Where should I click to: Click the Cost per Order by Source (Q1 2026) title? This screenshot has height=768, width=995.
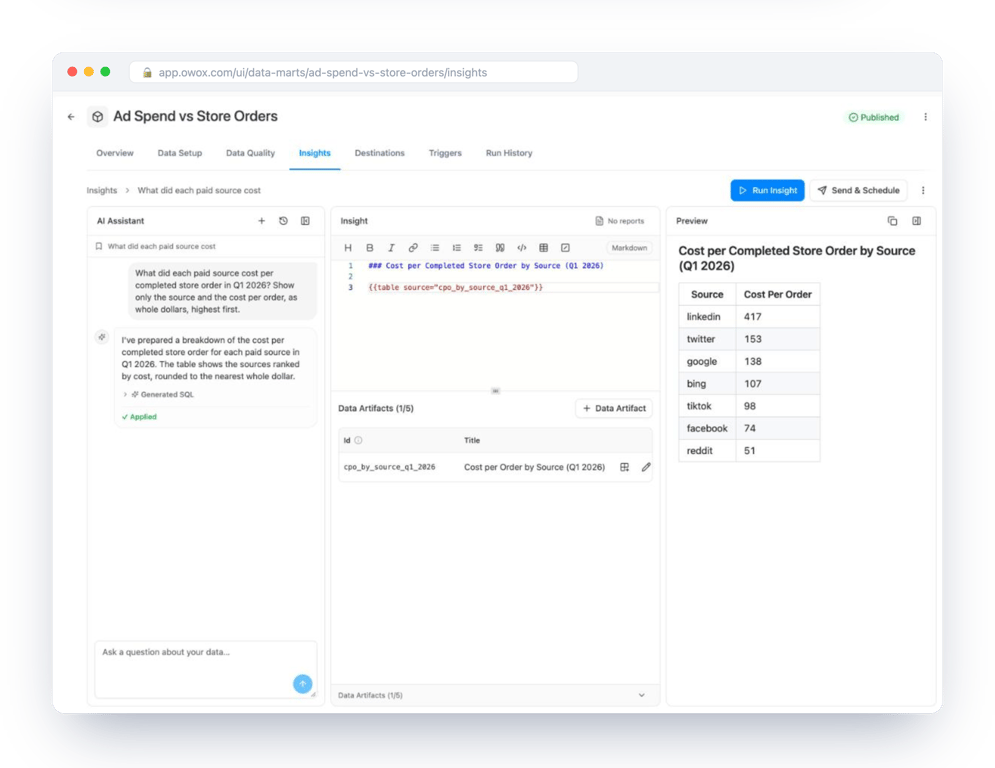tap(534, 467)
